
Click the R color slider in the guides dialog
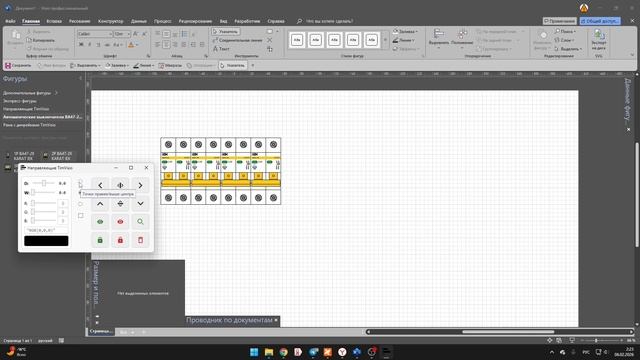point(43,203)
